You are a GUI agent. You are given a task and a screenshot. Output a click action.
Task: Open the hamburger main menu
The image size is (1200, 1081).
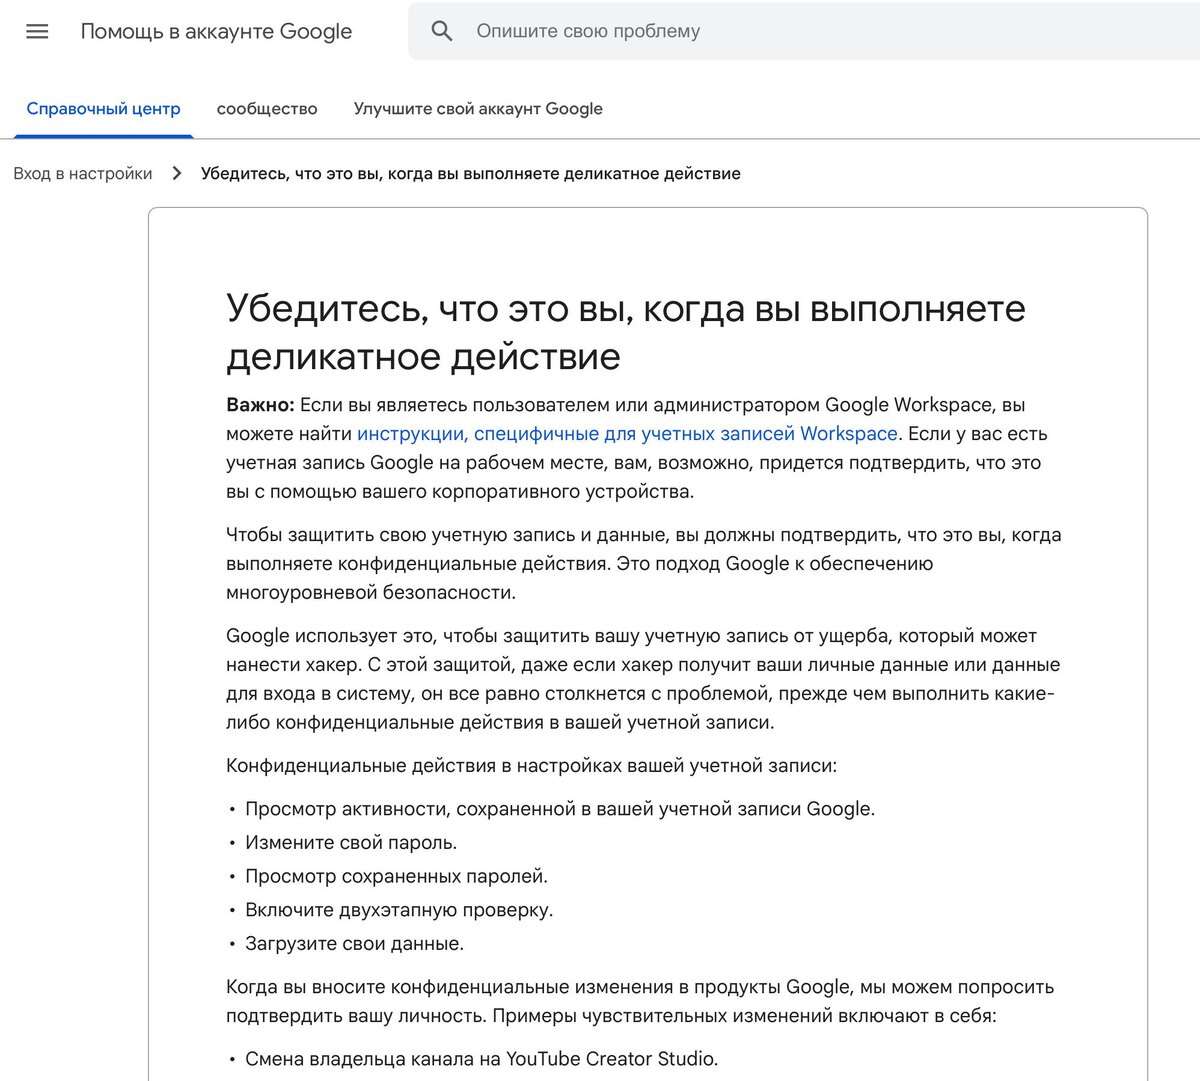point(37,31)
